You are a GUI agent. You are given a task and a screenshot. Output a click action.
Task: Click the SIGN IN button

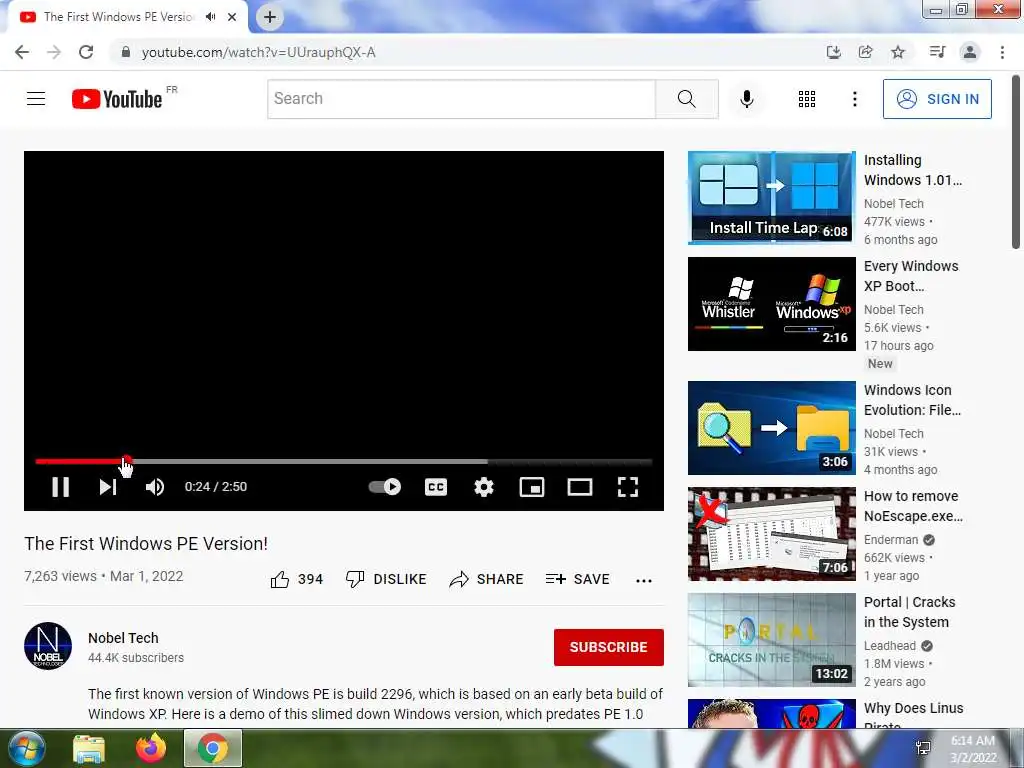(x=937, y=99)
